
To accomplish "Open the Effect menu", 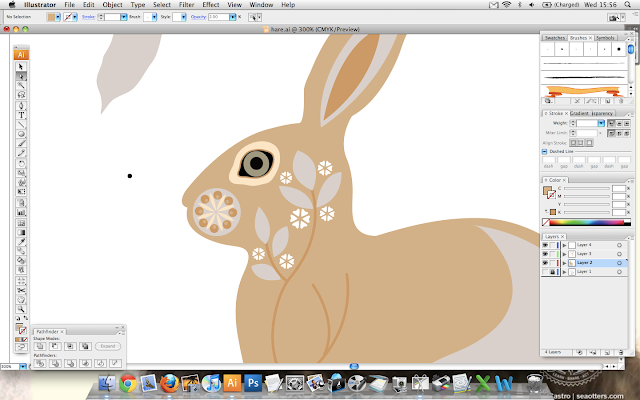I will point(210,5).
